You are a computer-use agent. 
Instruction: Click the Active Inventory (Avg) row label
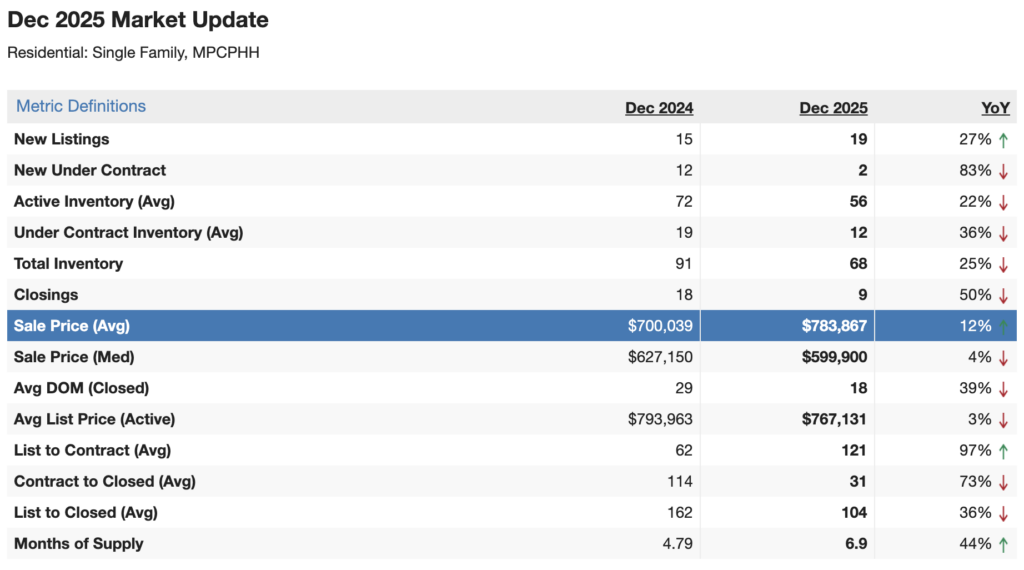pyautogui.click(x=94, y=202)
